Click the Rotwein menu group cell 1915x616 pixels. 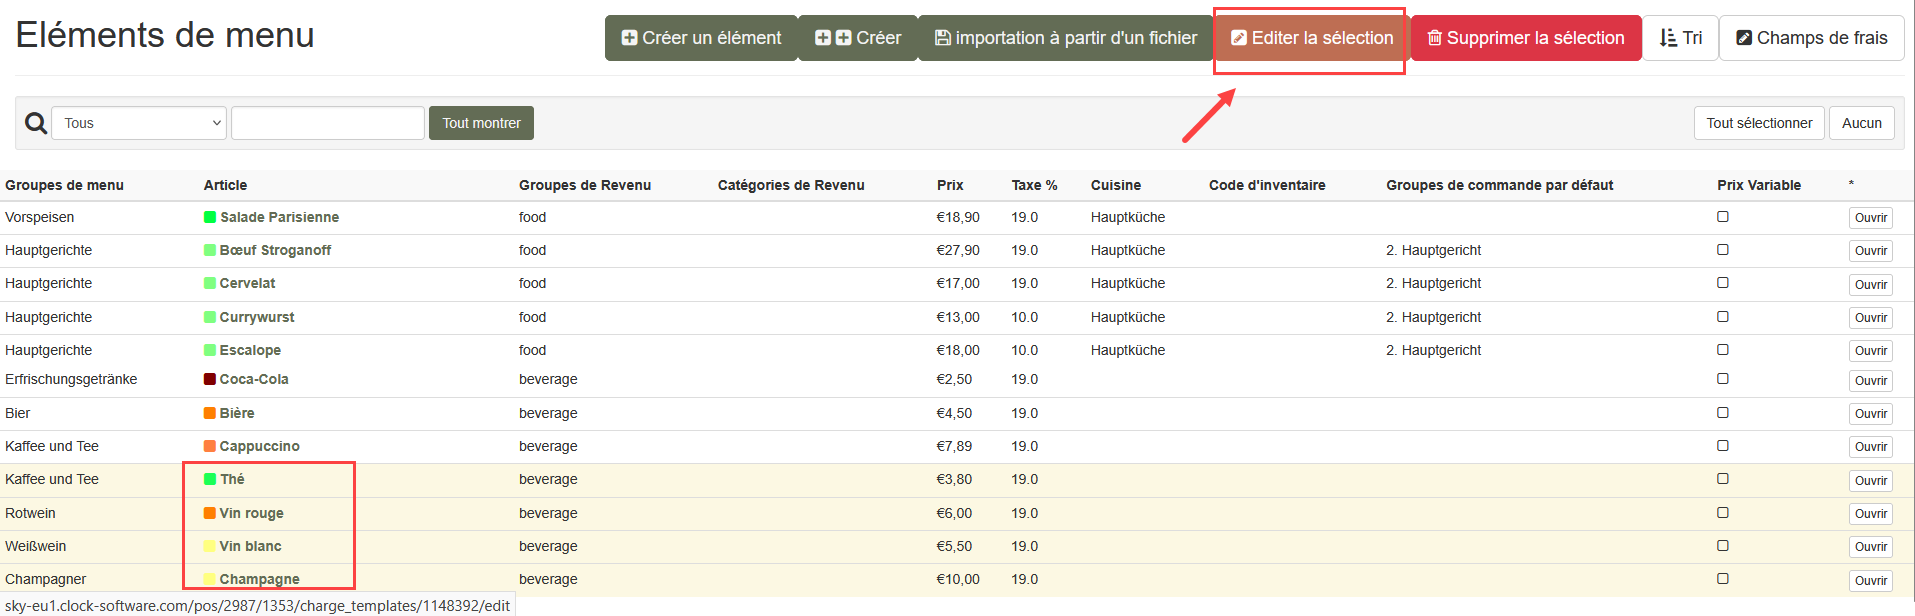point(30,513)
